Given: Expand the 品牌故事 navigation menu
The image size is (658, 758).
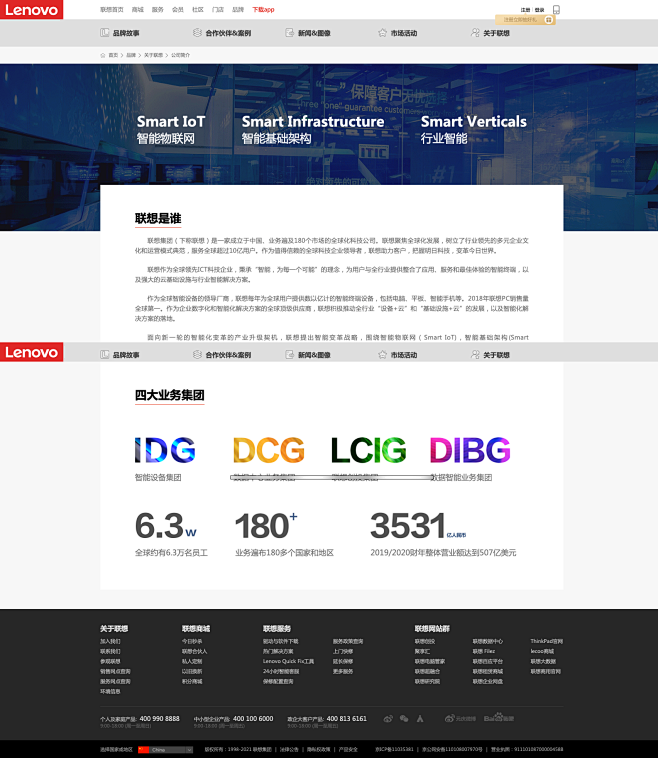Looking at the screenshot, I should click(120, 33).
